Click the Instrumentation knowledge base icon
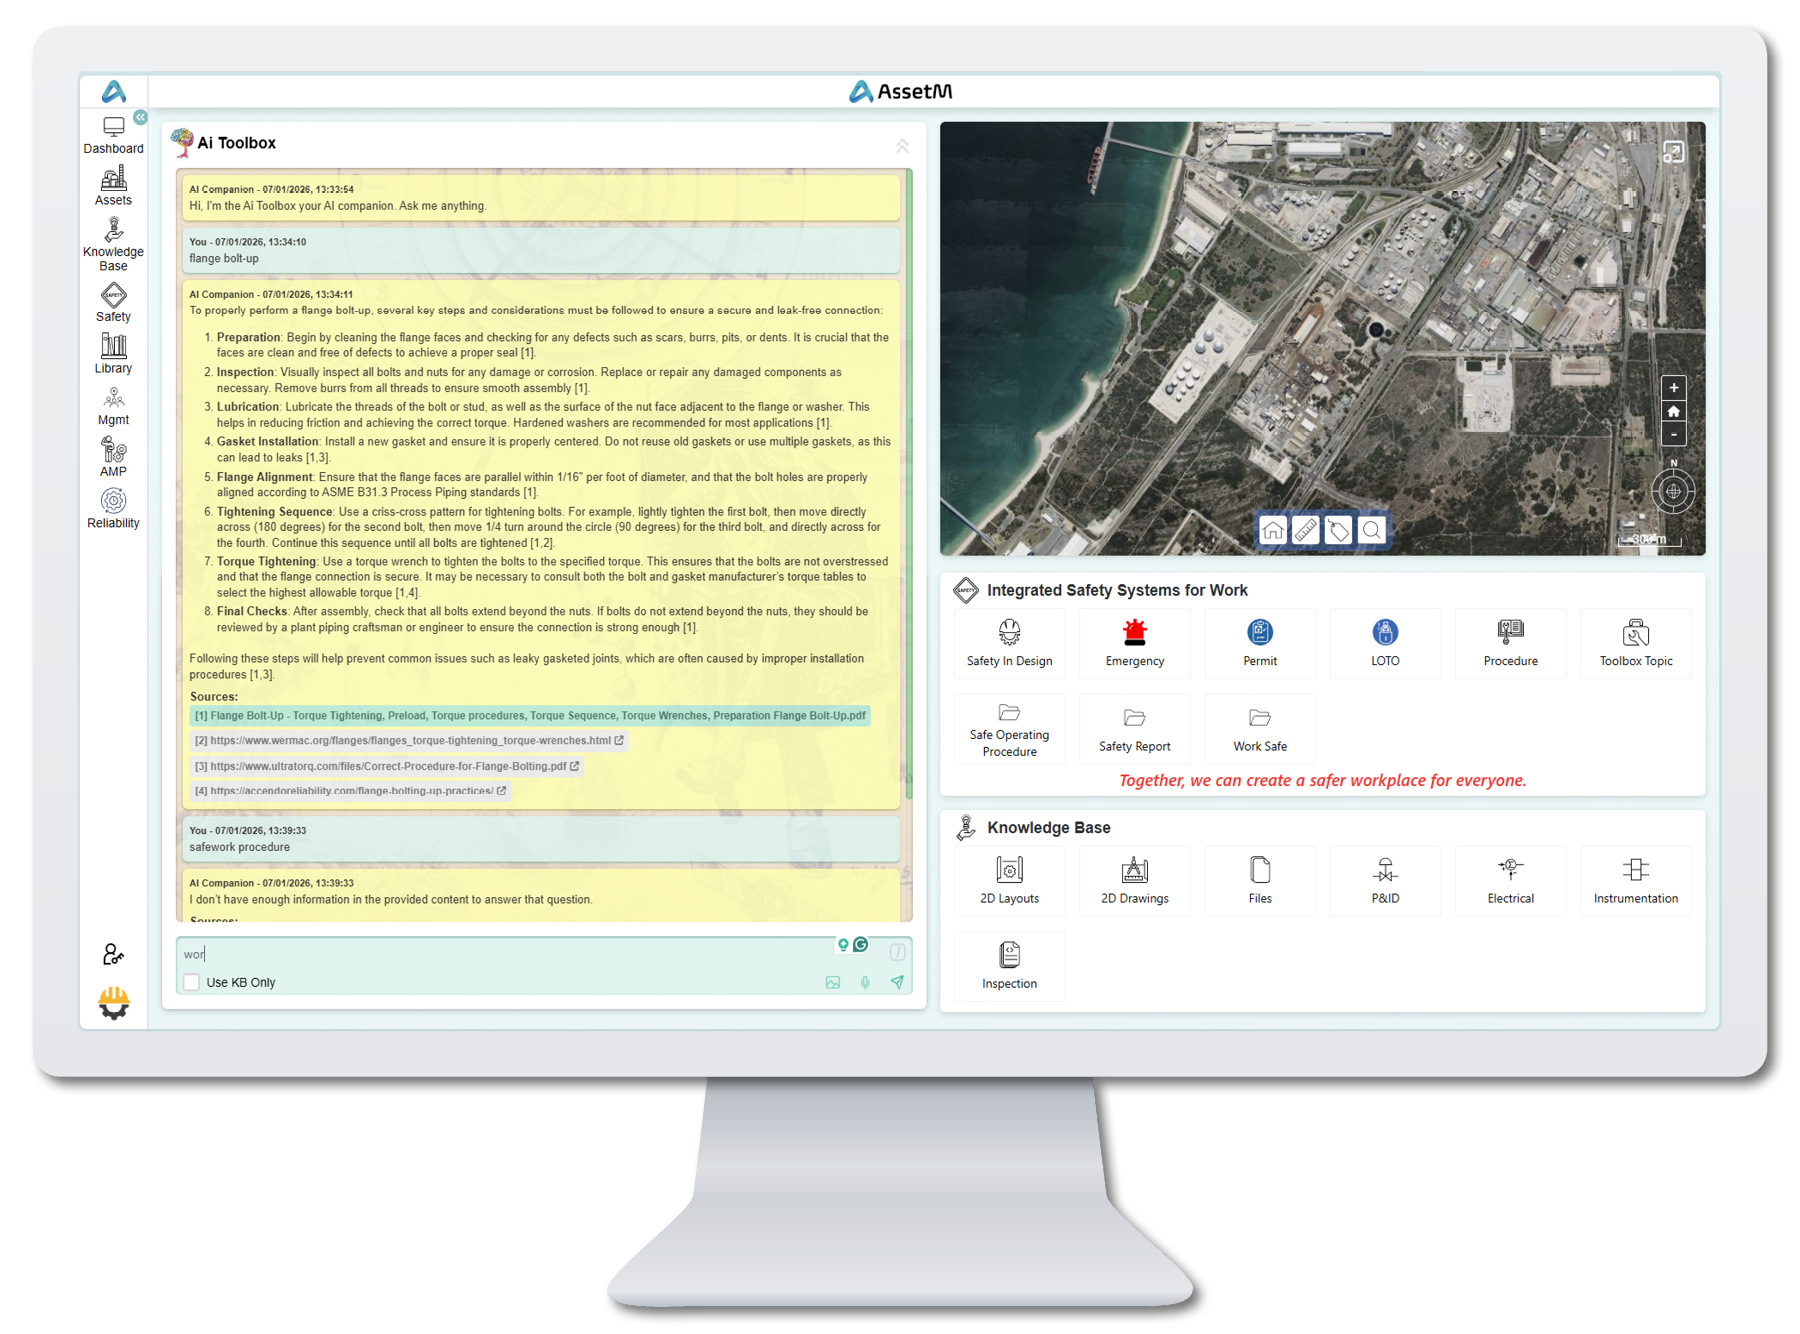1800x1334 pixels. (x=1636, y=880)
